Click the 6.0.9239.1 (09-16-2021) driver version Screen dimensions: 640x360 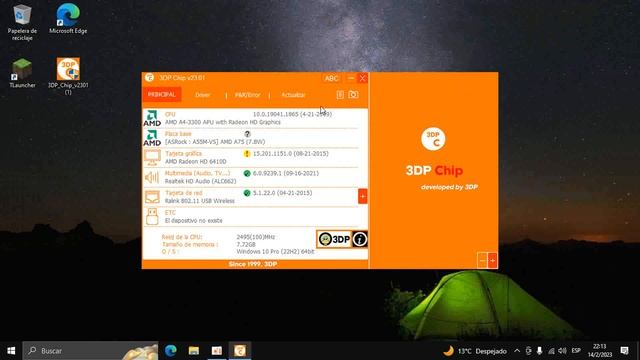(x=286, y=173)
